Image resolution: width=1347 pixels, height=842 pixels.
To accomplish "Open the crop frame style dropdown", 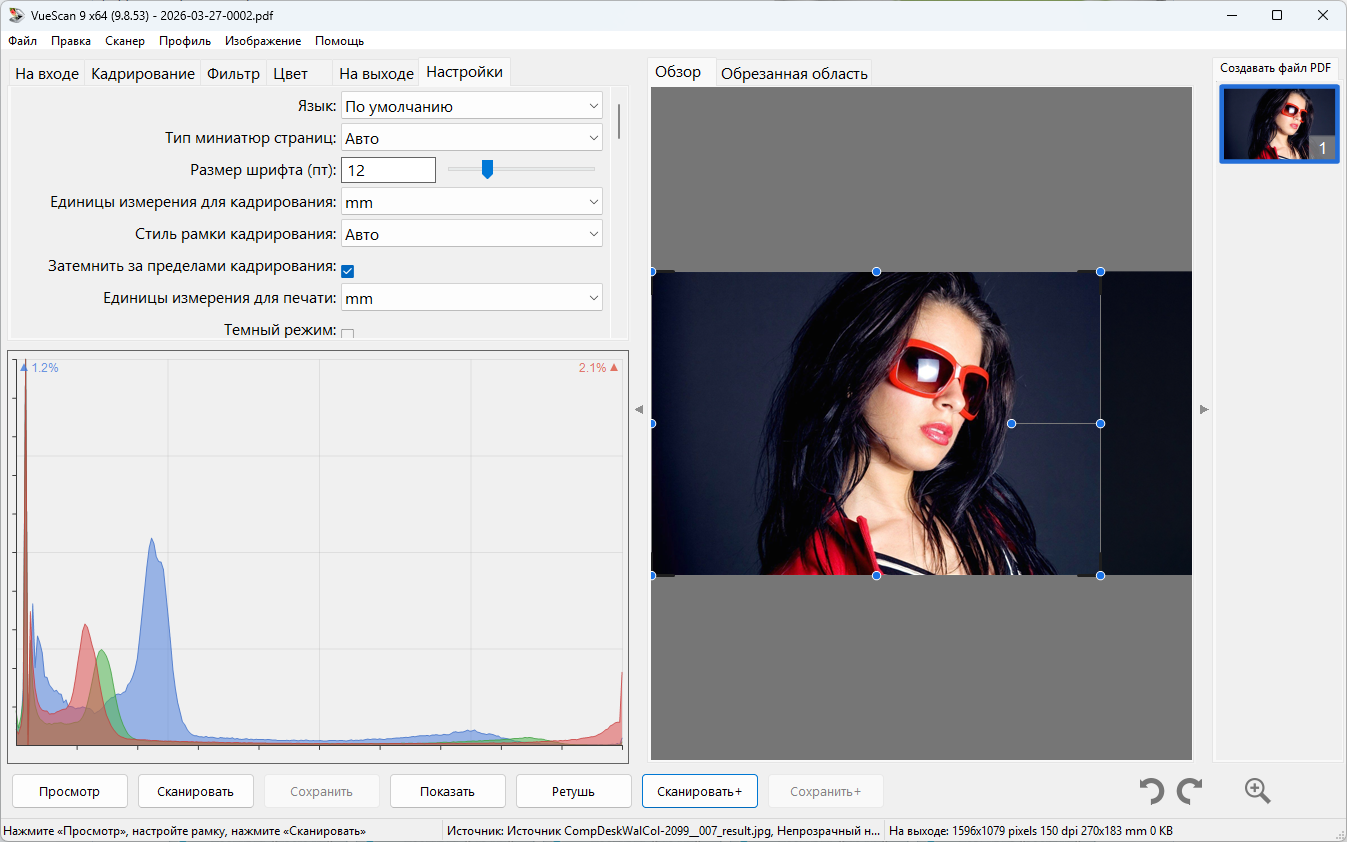I will (471, 234).
